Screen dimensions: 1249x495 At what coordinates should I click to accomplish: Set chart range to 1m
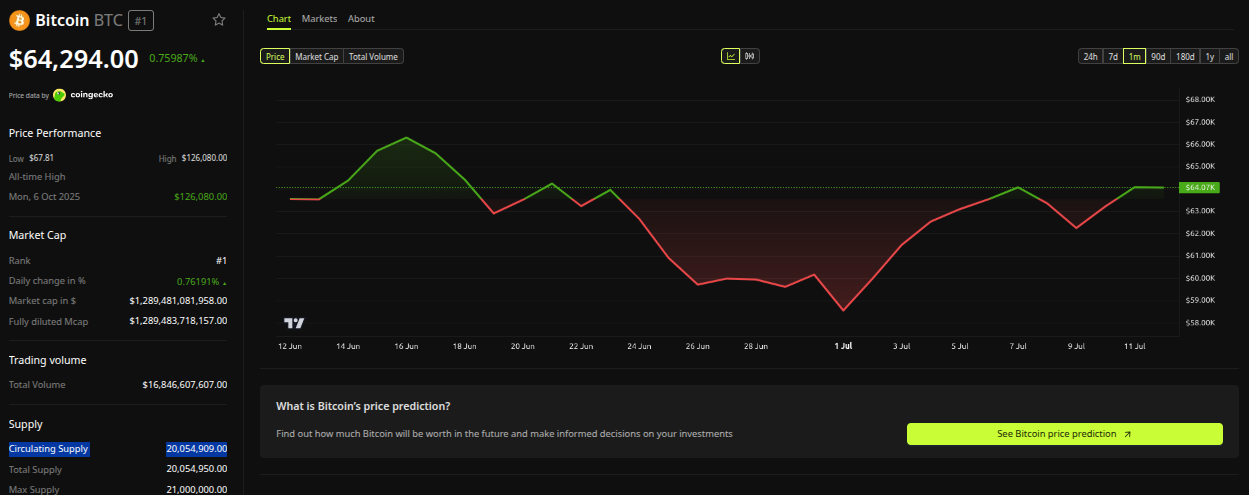pos(1134,56)
